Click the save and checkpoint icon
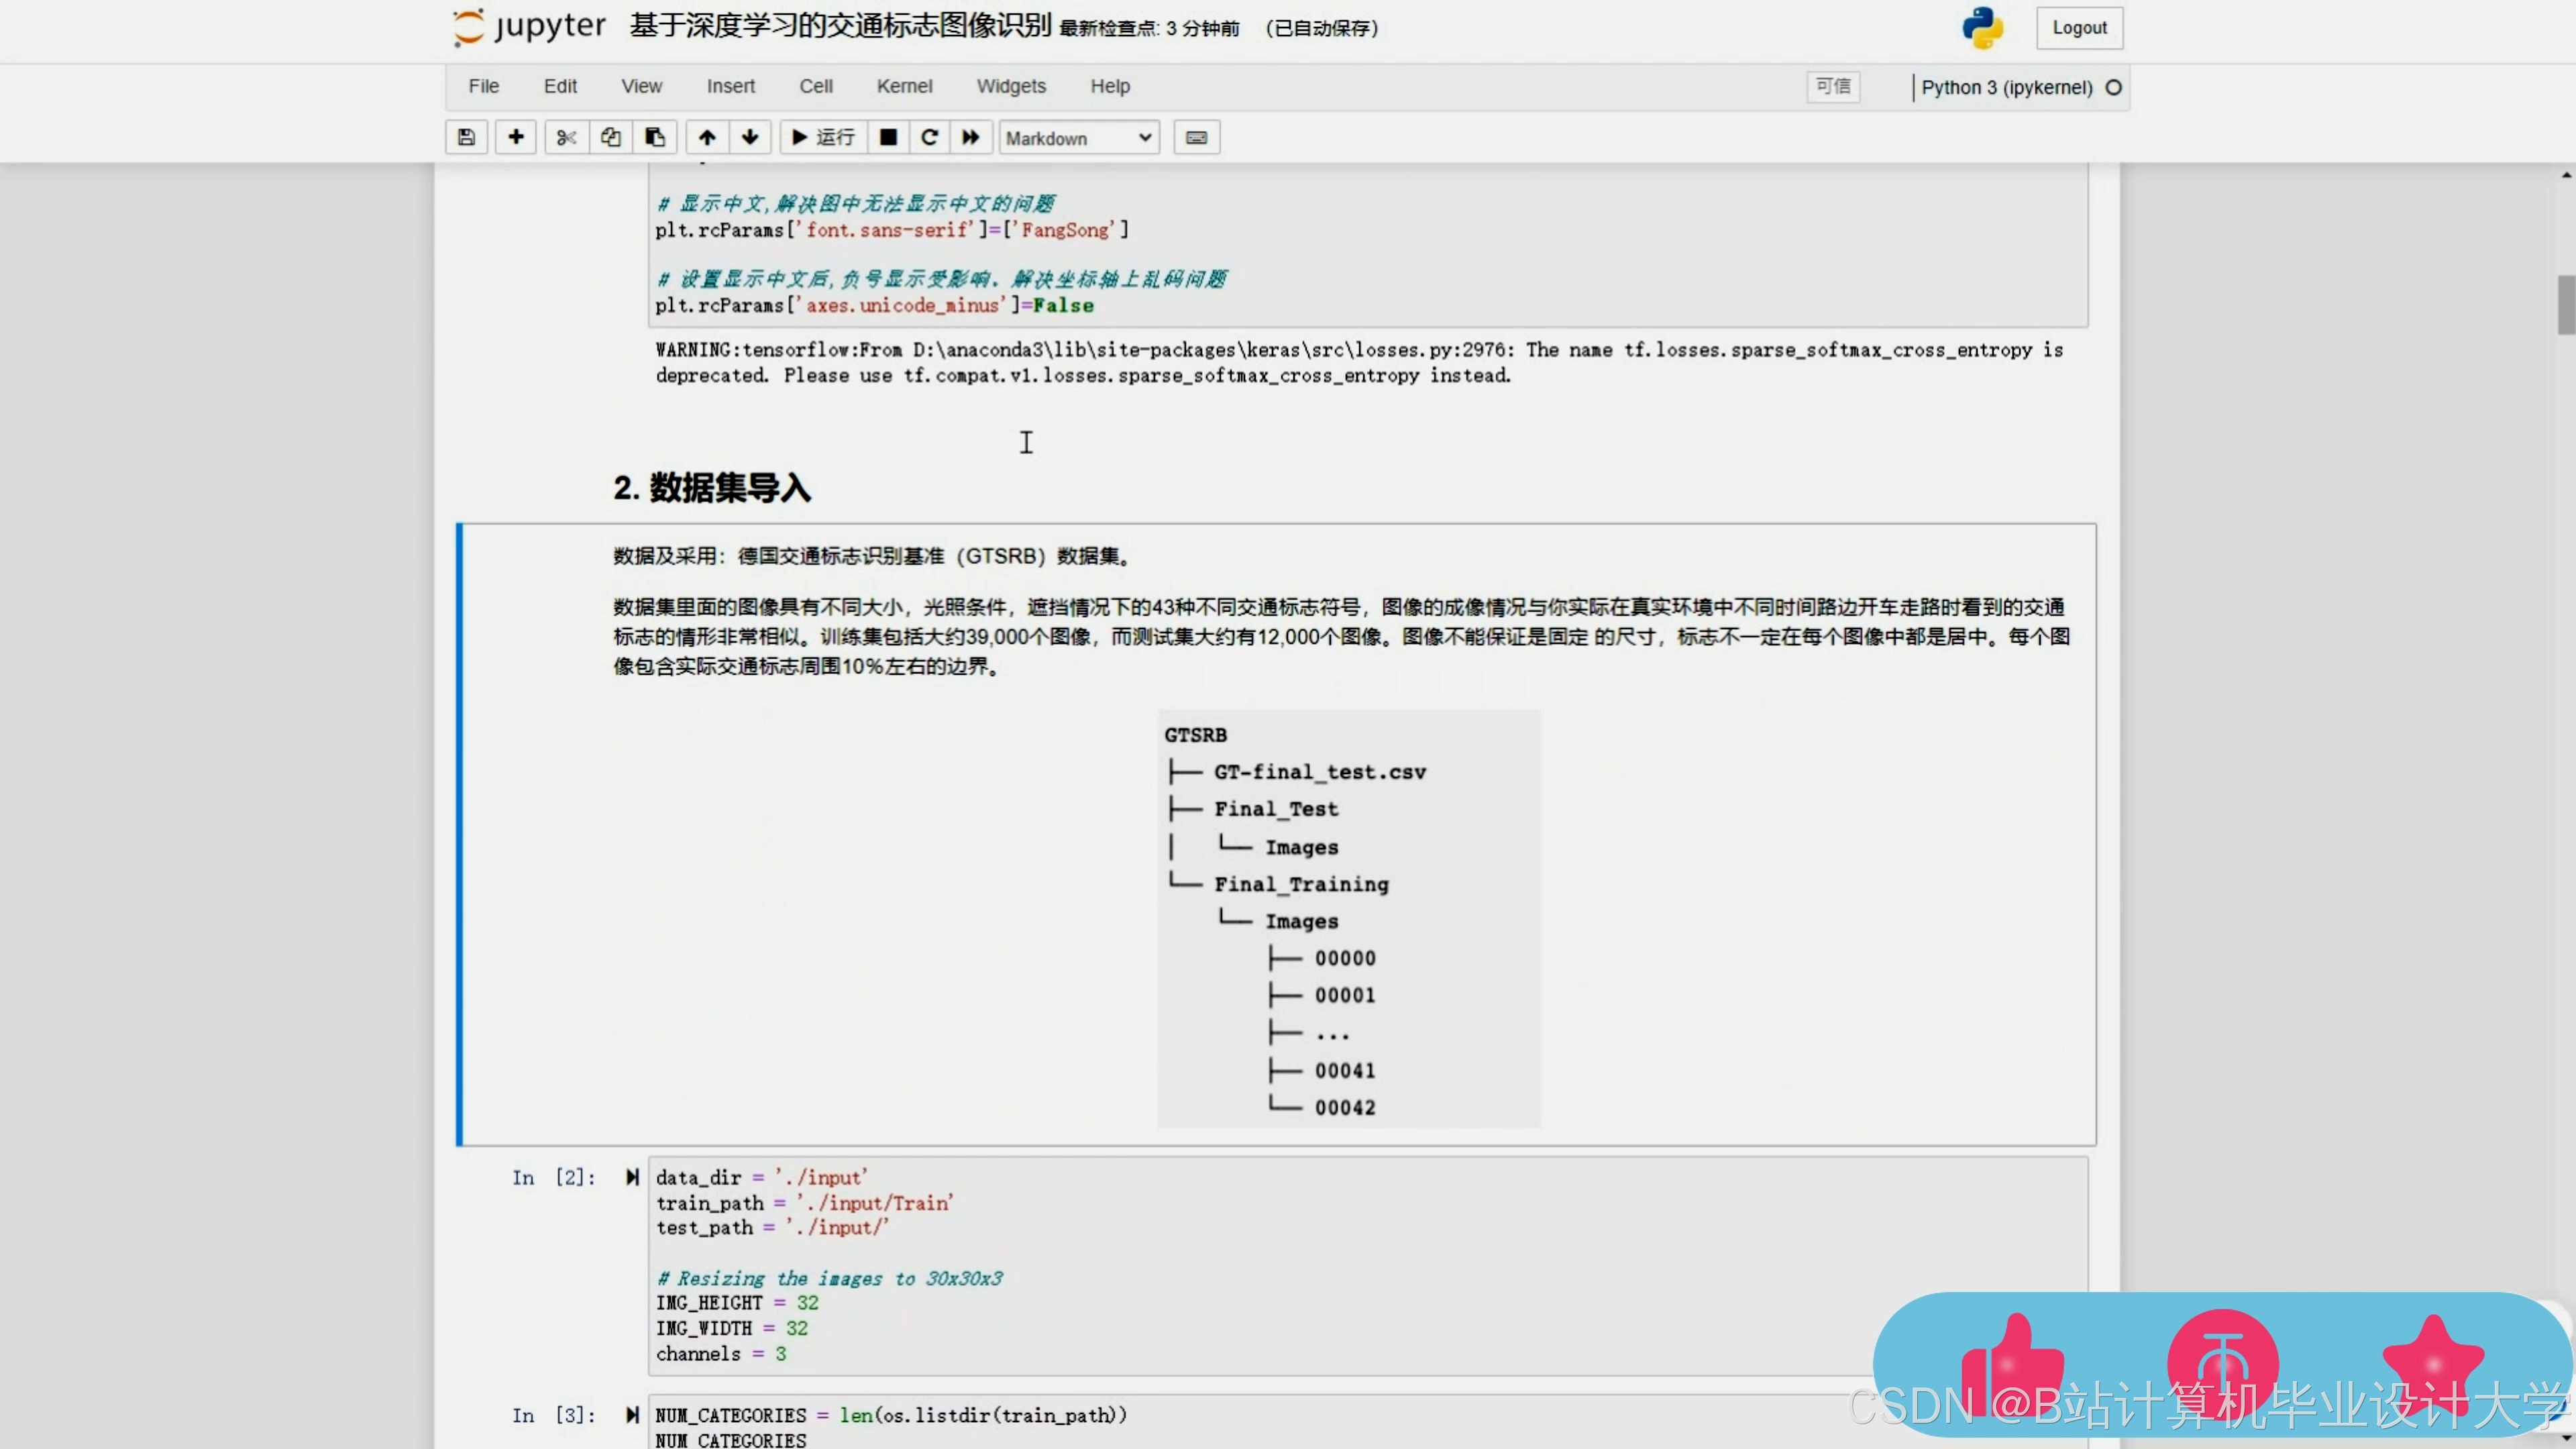 click(466, 137)
